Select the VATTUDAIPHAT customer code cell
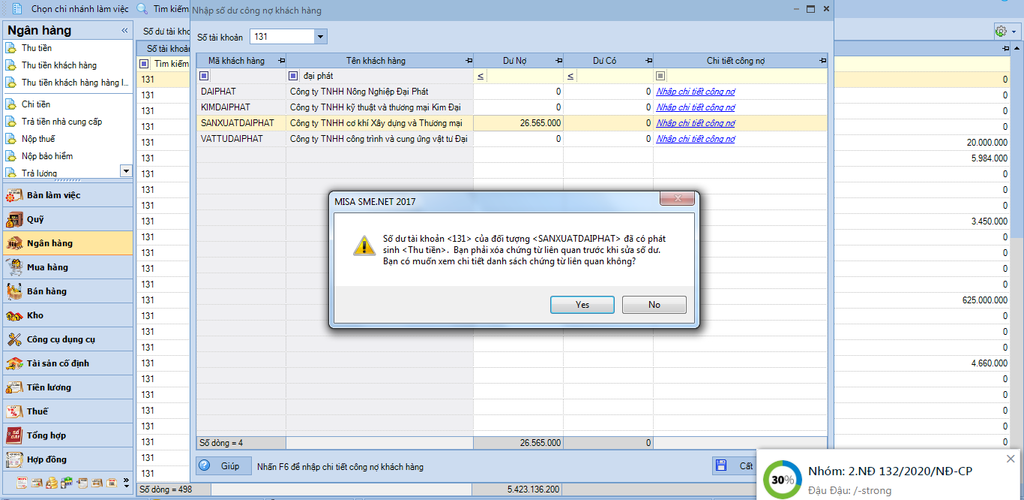This screenshot has height=500, width=1024. tap(241, 139)
